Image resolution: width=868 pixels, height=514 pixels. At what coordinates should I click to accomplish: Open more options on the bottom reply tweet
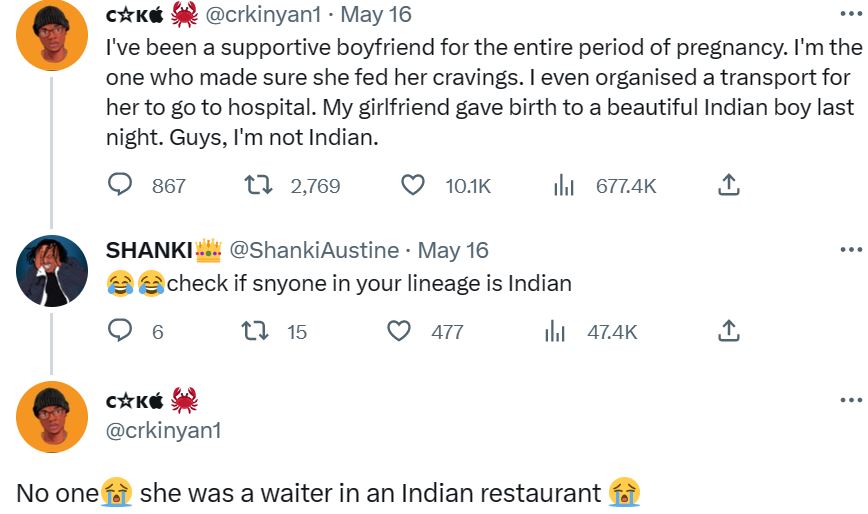point(850,400)
